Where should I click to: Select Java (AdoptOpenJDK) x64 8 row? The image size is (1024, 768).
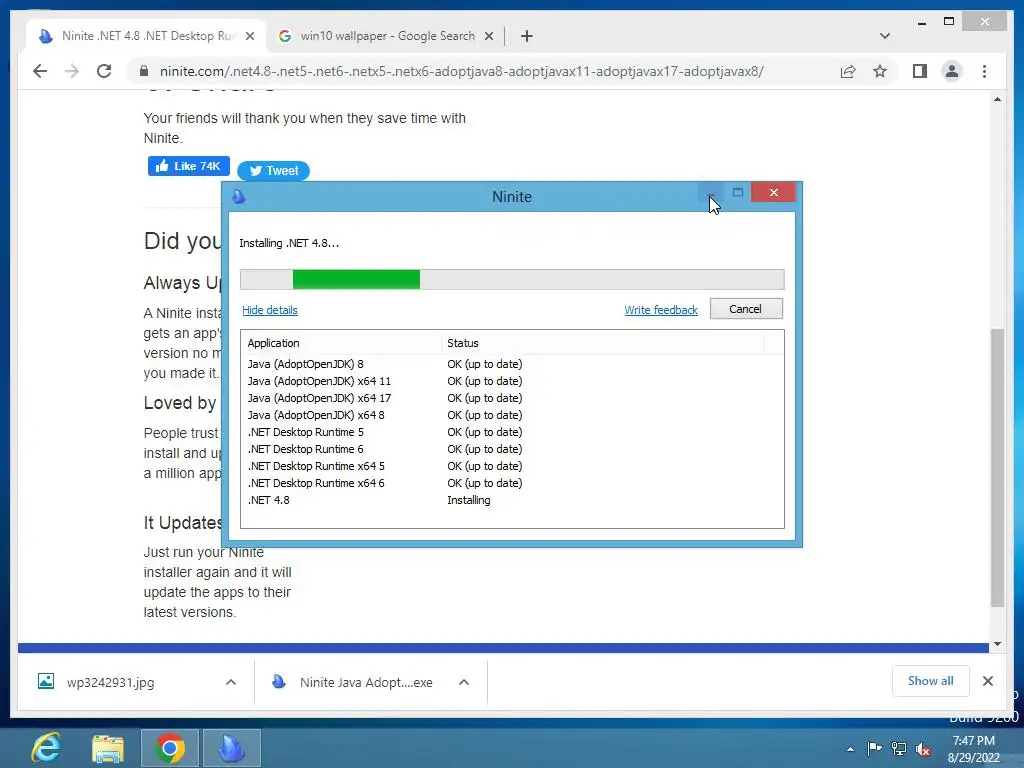pyautogui.click(x=512, y=415)
